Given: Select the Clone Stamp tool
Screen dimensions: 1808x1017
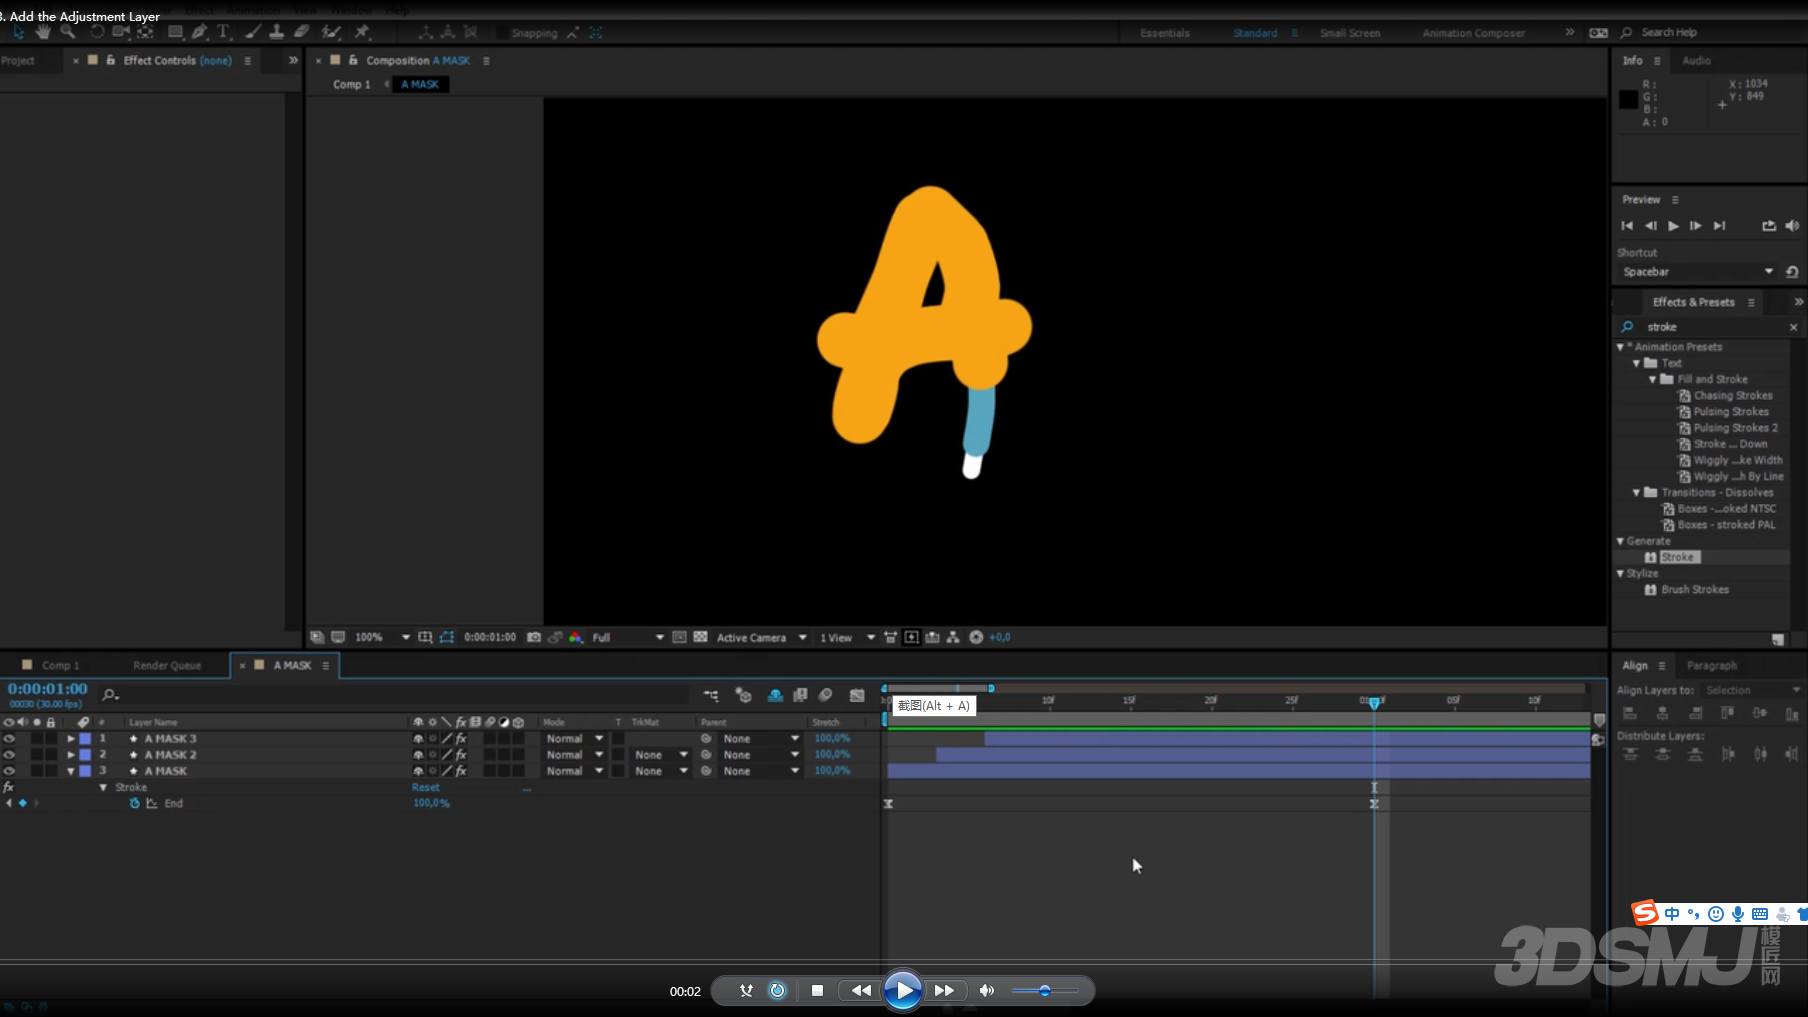Looking at the screenshot, I should (277, 32).
